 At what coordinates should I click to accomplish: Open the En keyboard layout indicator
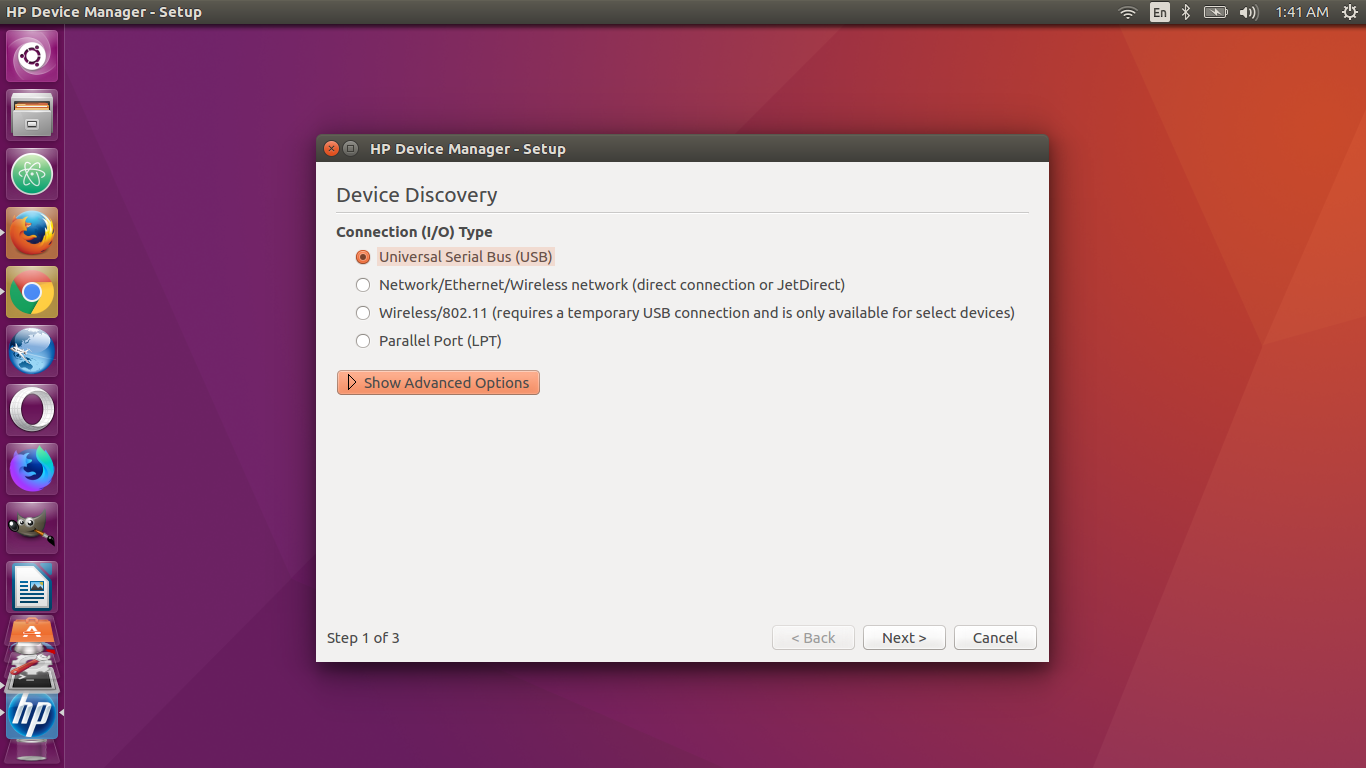coord(1160,12)
